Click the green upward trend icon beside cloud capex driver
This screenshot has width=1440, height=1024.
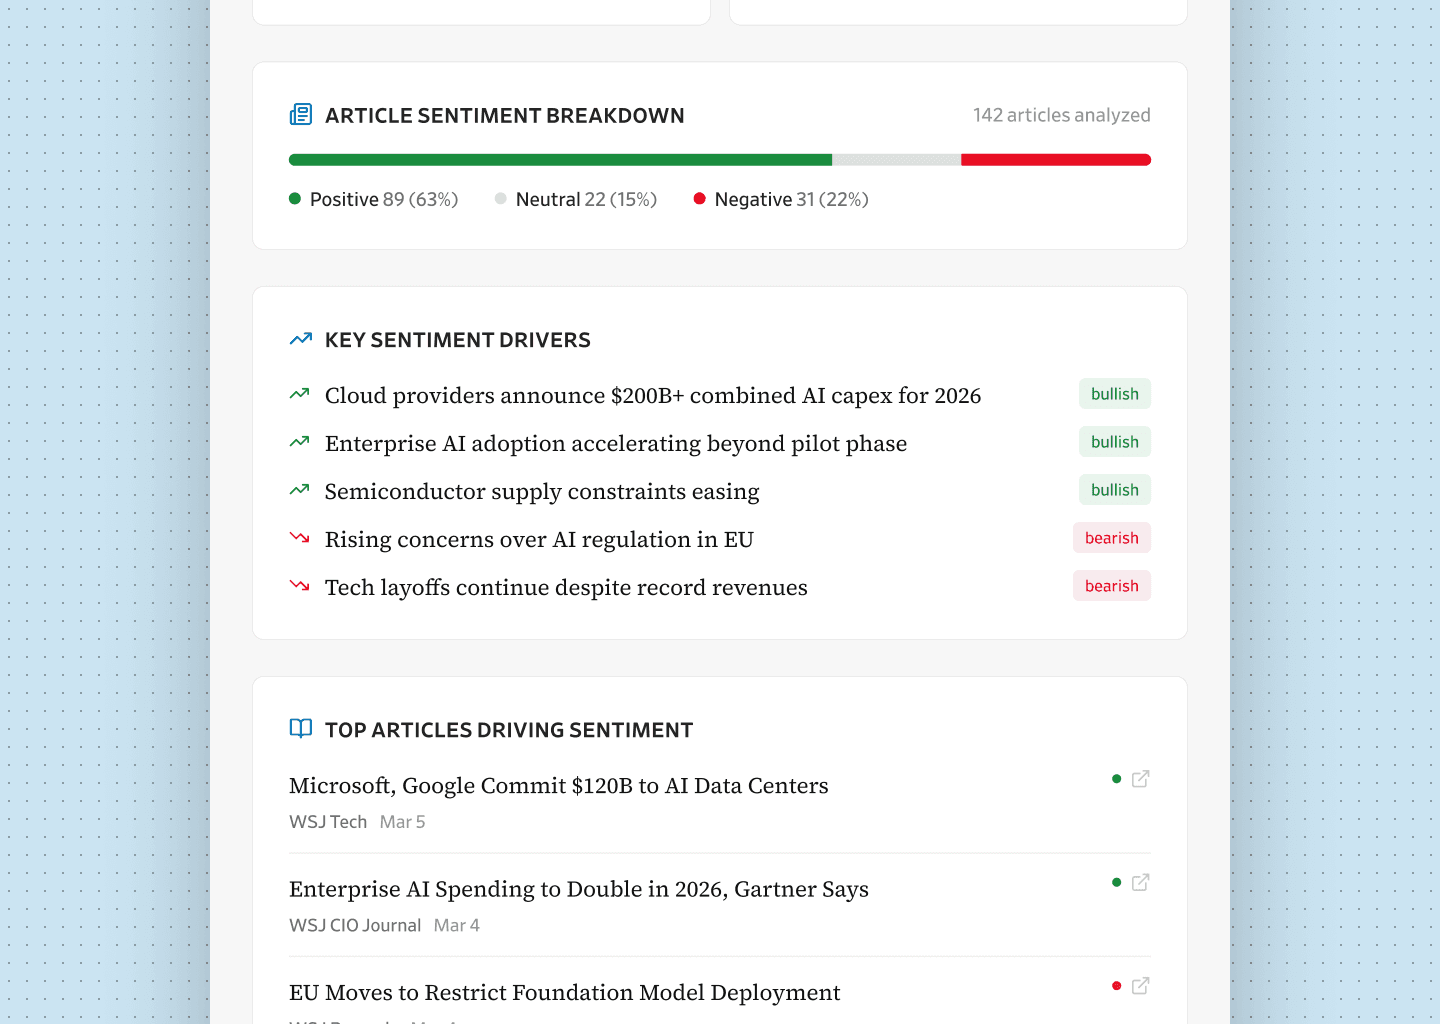[299, 393]
